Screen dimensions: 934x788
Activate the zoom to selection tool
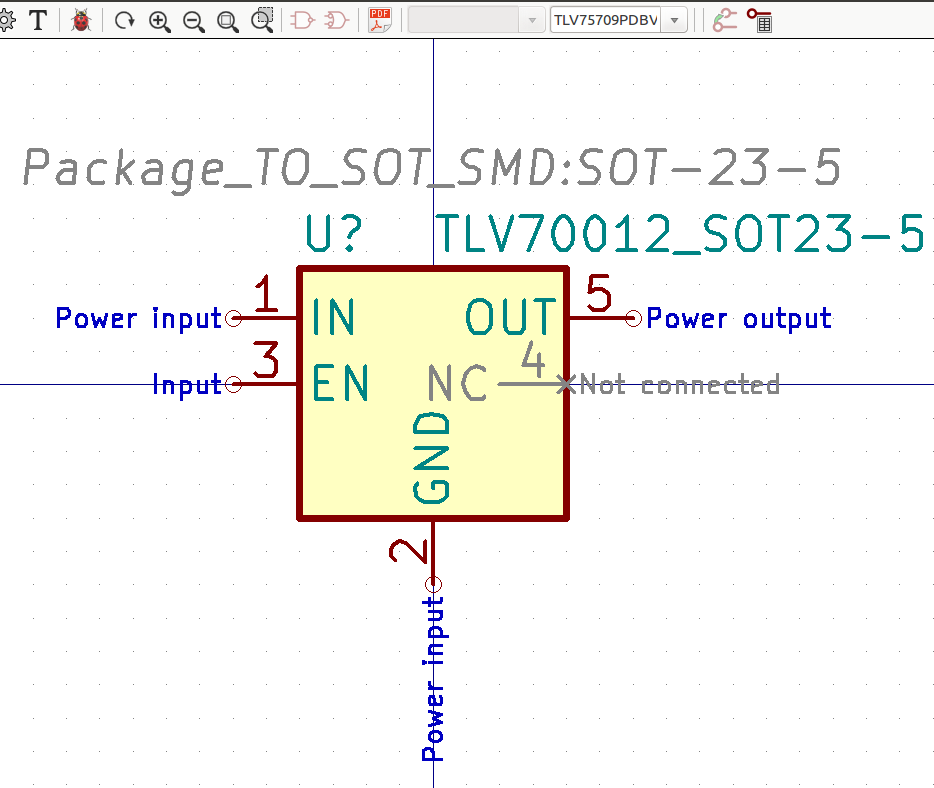pos(262,20)
